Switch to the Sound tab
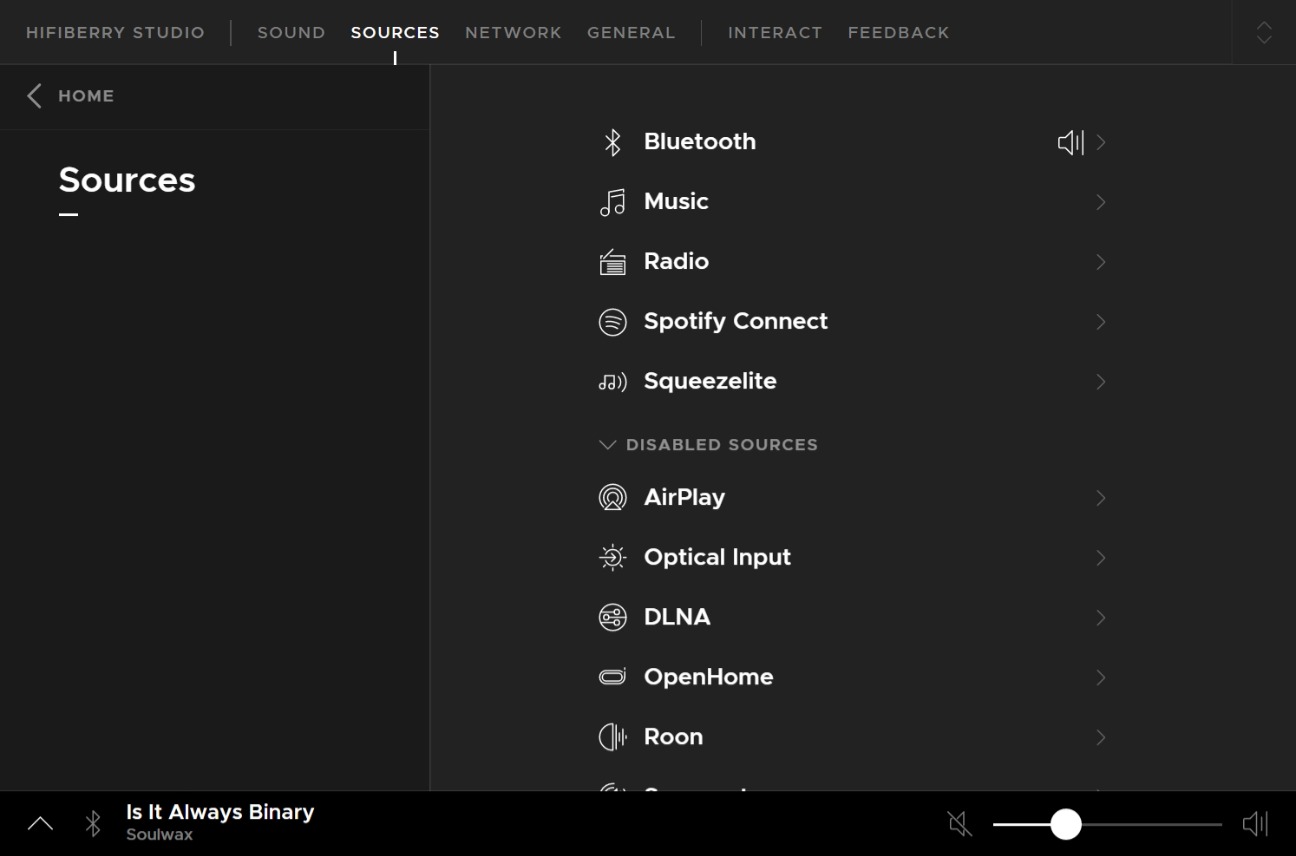This screenshot has height=856, width=1296. [x=291, y=32]
